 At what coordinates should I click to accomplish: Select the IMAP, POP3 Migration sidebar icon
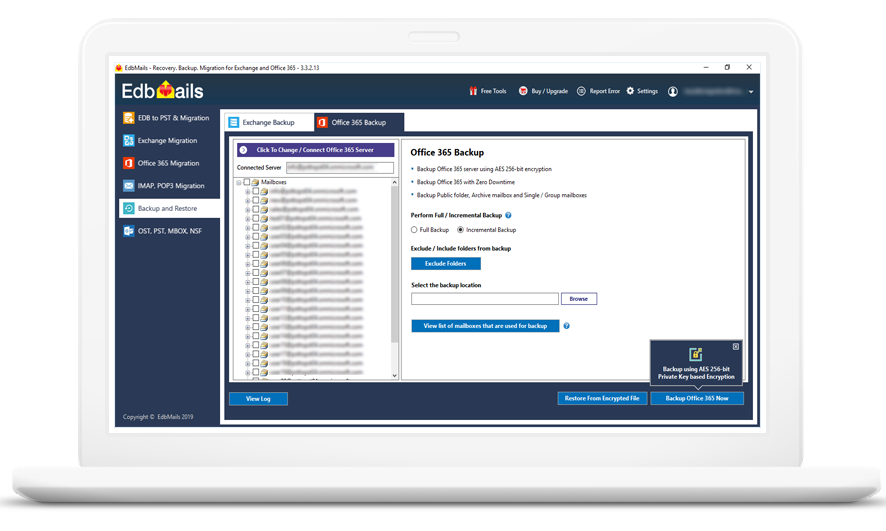click(128, 185)
